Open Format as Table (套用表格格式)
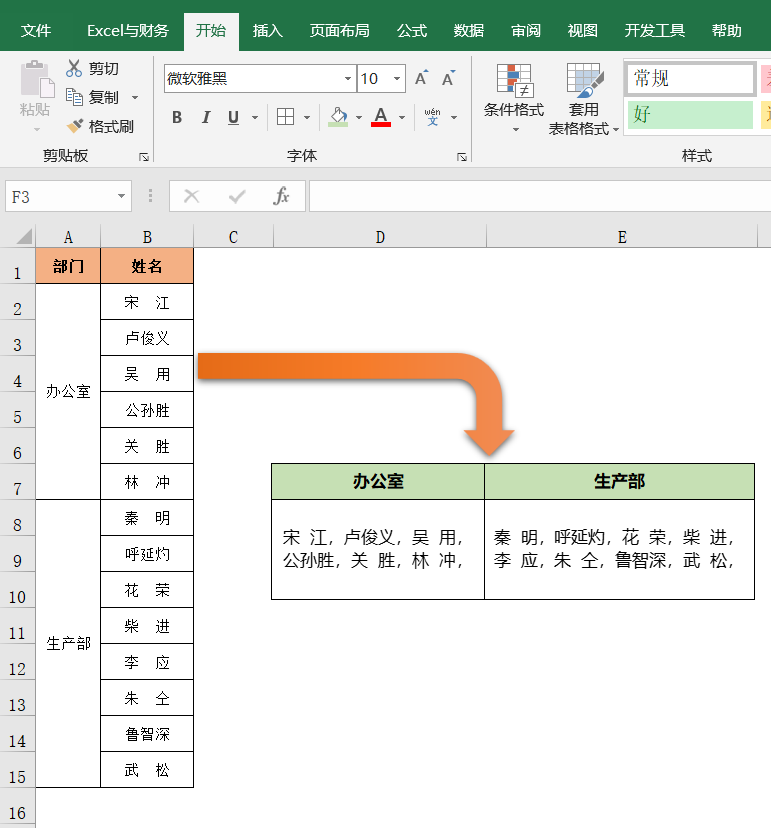 coord(583,99)
